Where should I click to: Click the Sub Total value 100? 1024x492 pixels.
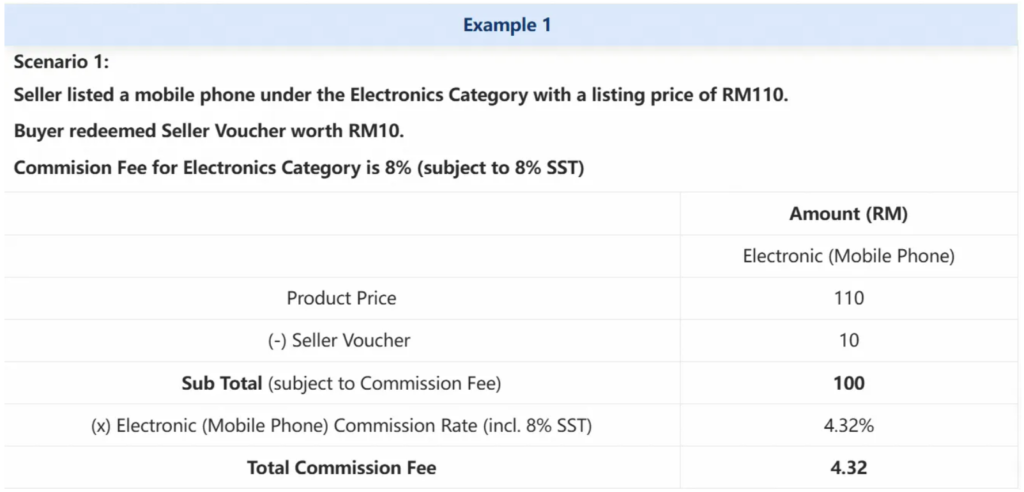[x=849, y=383]
